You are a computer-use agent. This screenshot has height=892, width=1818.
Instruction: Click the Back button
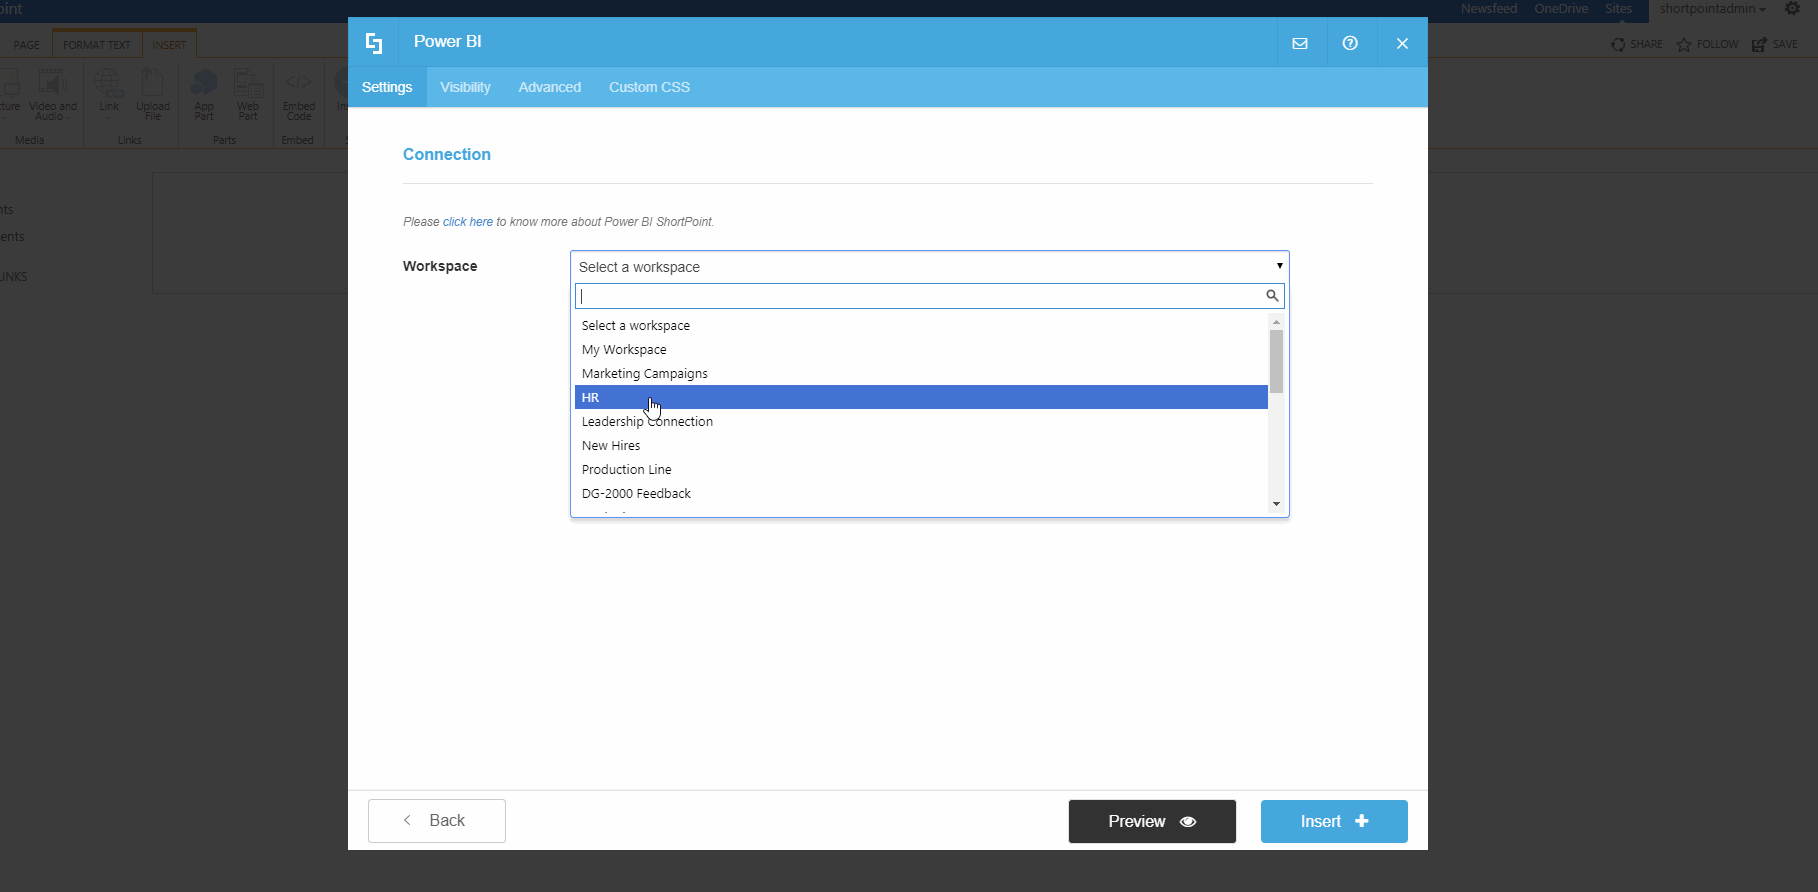[437, 821]
